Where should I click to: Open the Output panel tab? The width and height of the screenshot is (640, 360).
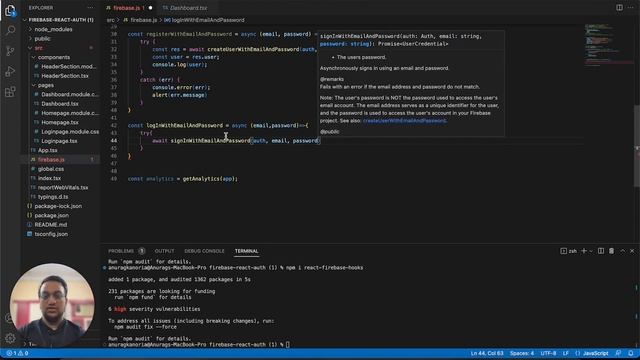[164, 251]
